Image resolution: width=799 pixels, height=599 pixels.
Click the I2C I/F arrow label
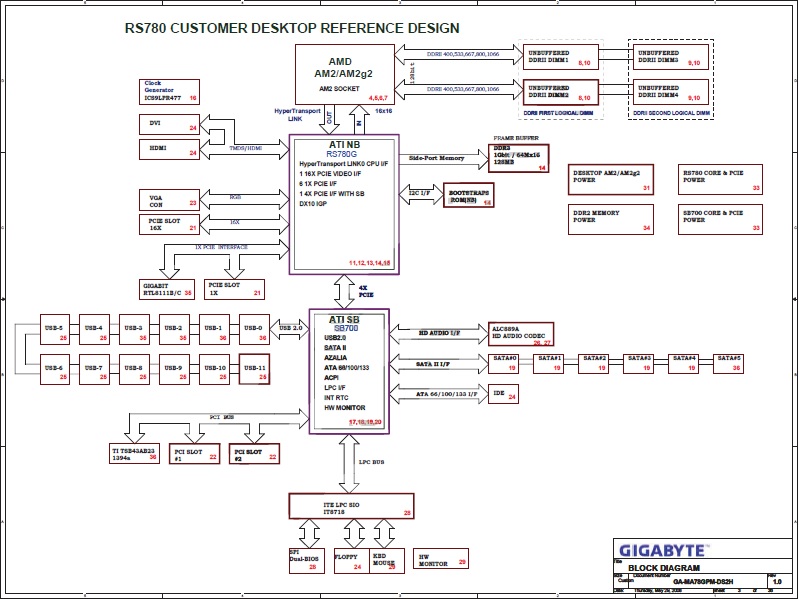421,193
